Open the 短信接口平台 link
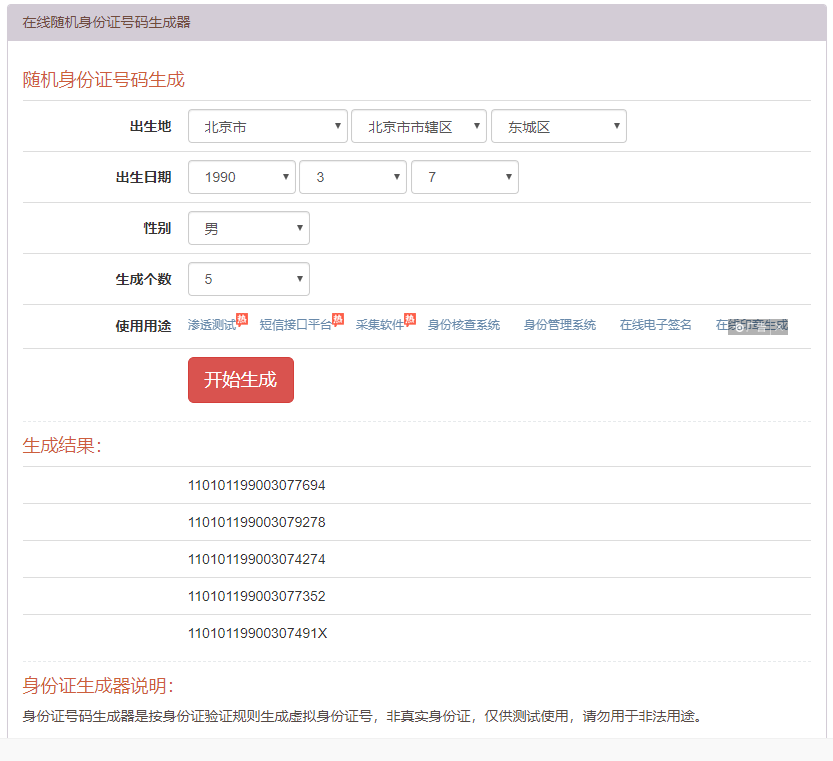 pos(296,325)
